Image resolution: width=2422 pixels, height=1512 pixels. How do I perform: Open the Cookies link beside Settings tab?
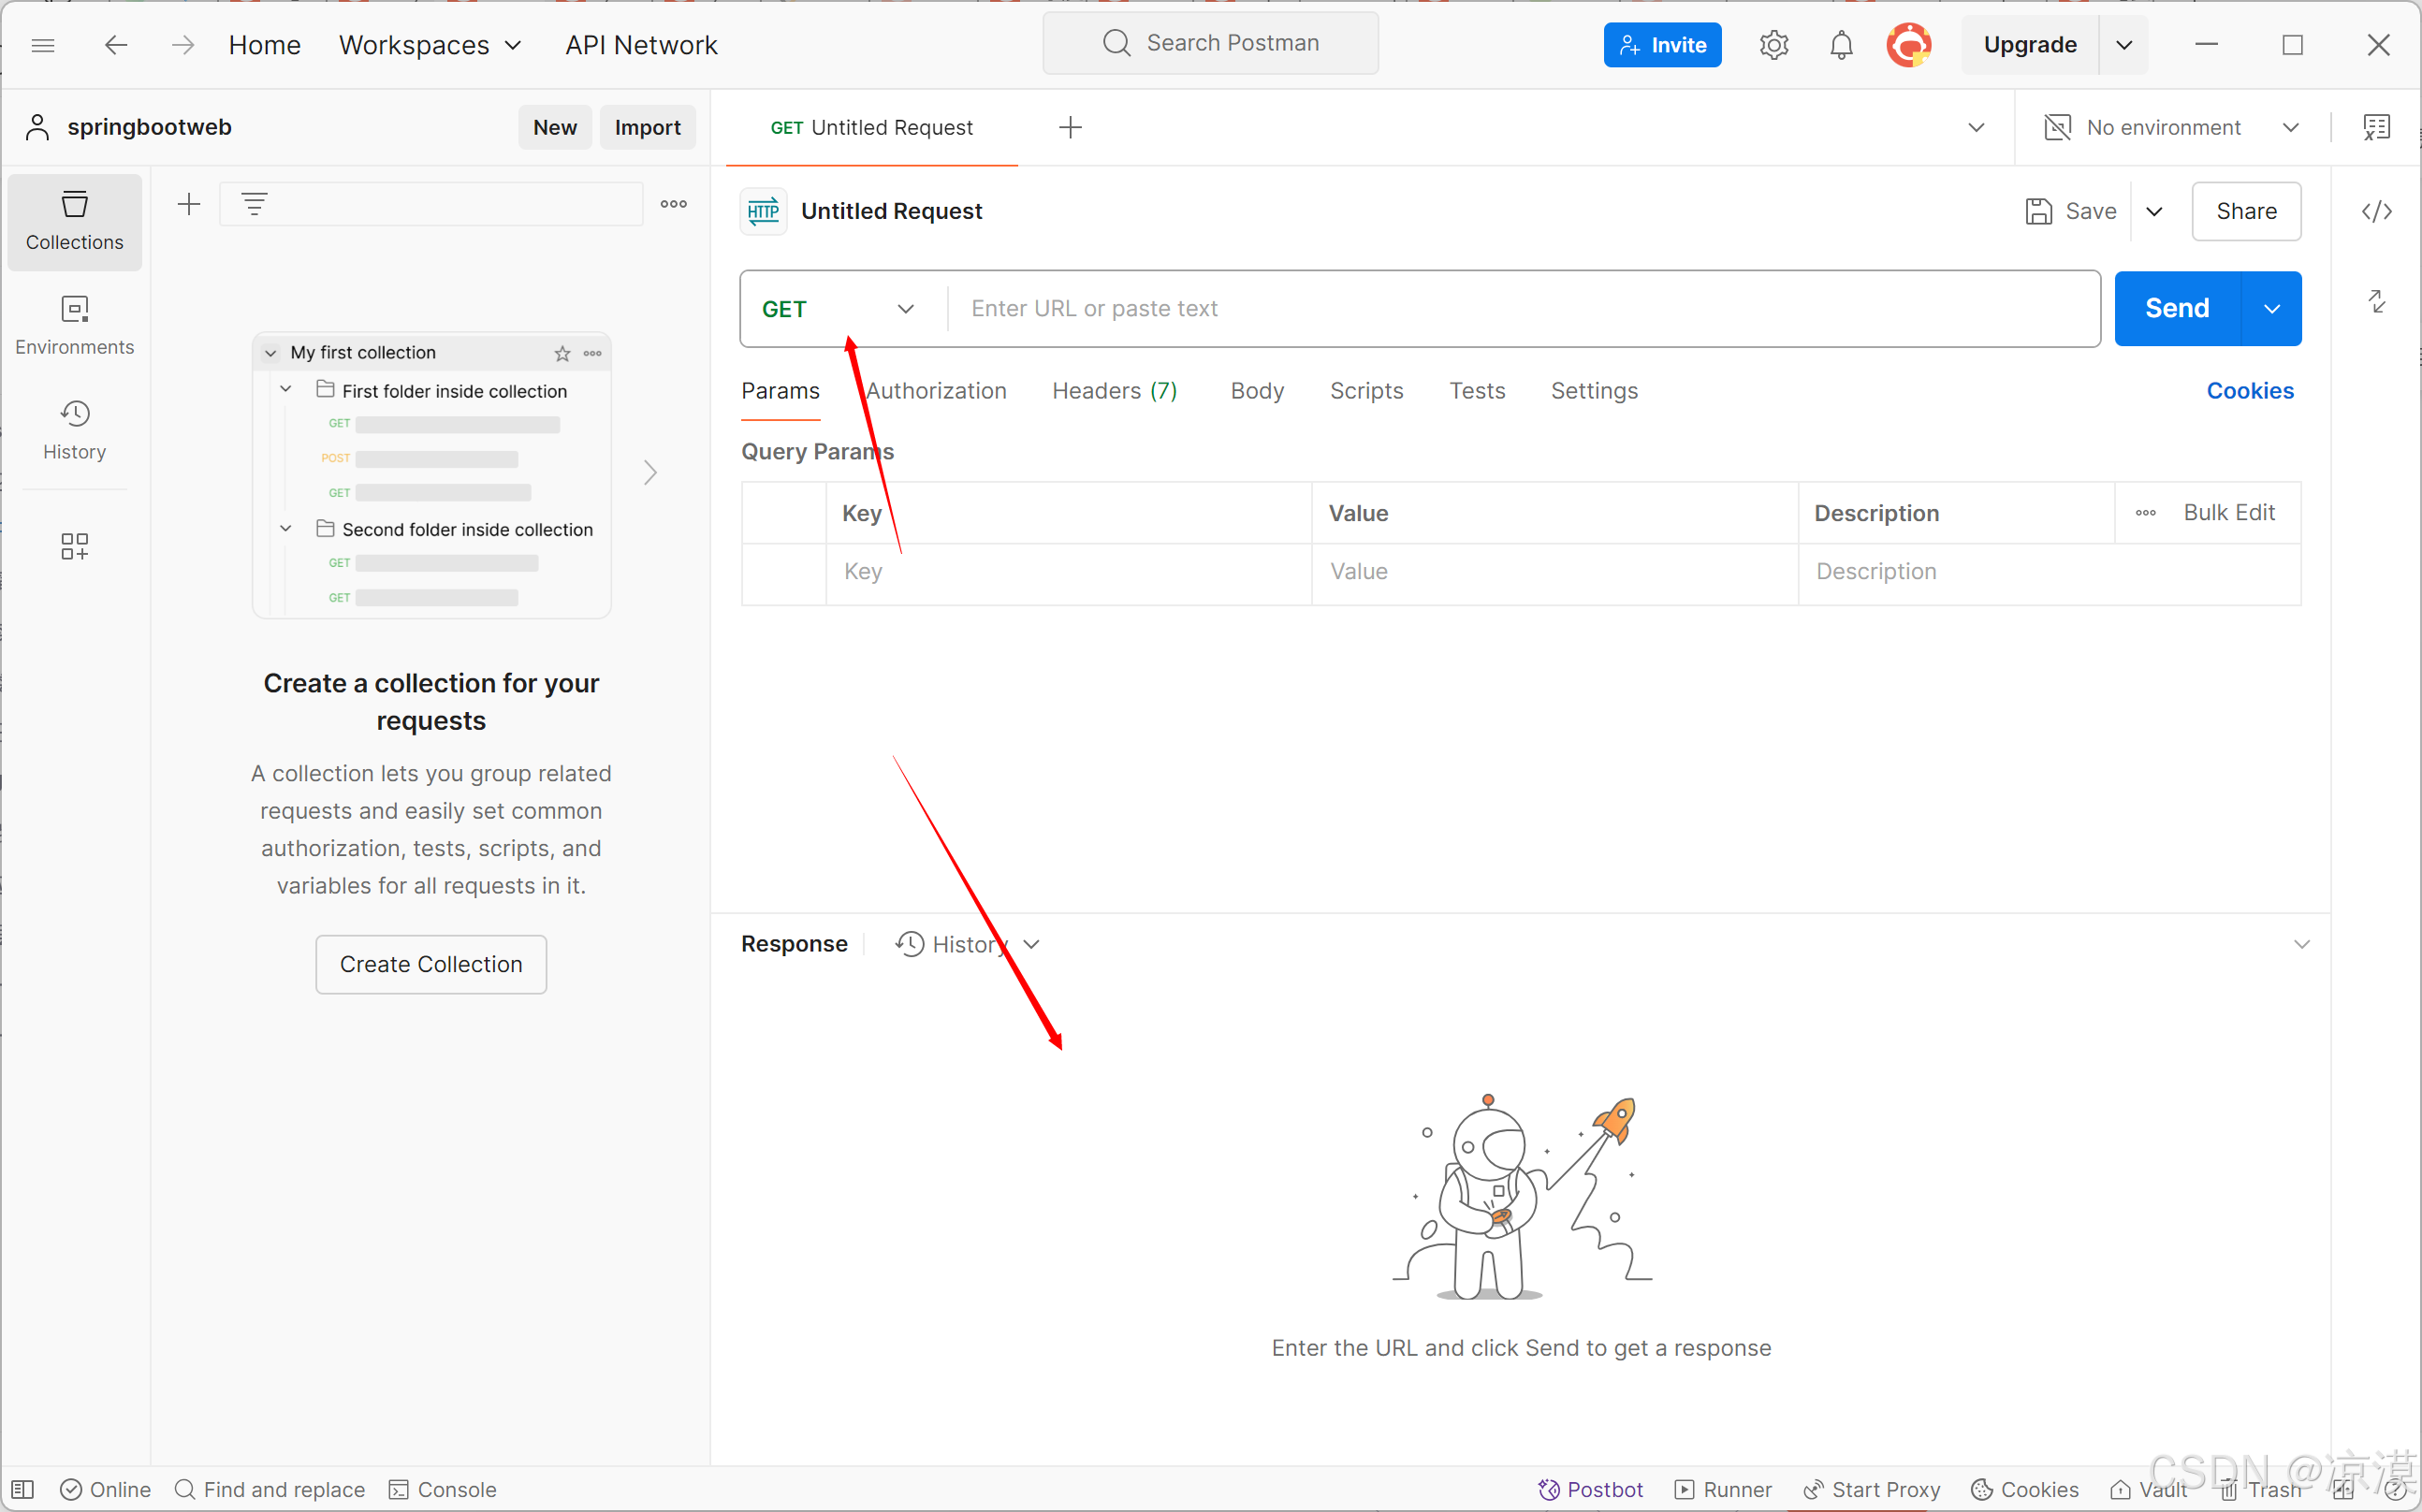tap(2250, 391)
